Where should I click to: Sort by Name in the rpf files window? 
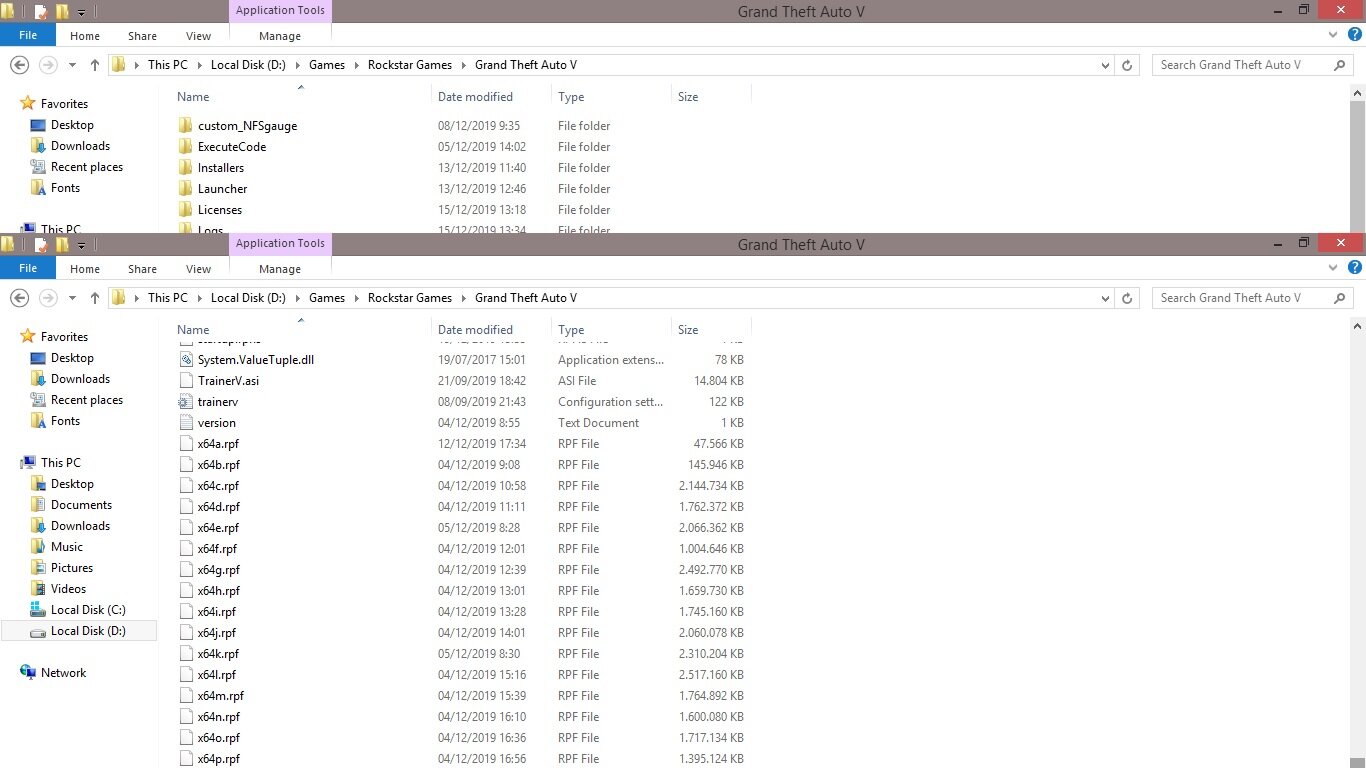coord(193,330)
